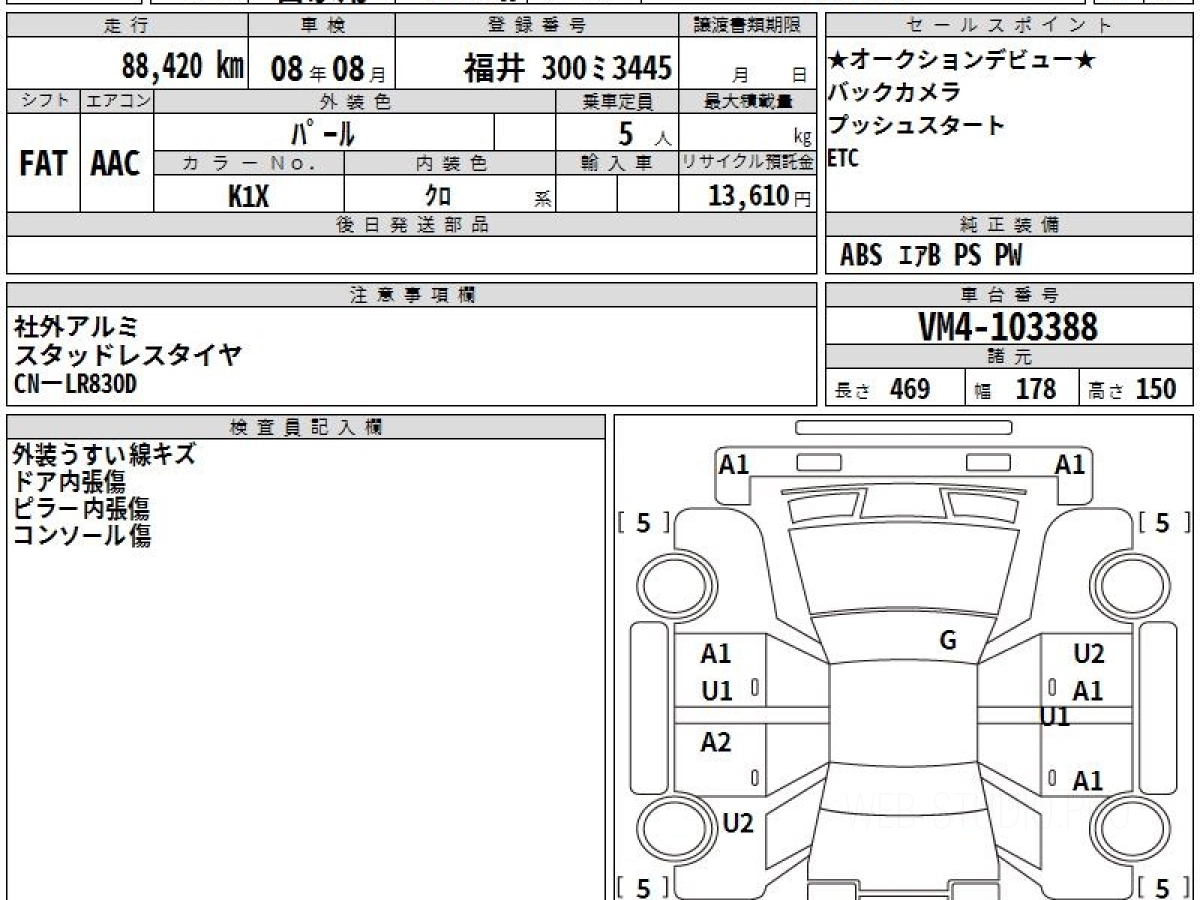Click the セールスポイント header
This screenshot has height=900, width=1200.
click(x=1009, y=26)
